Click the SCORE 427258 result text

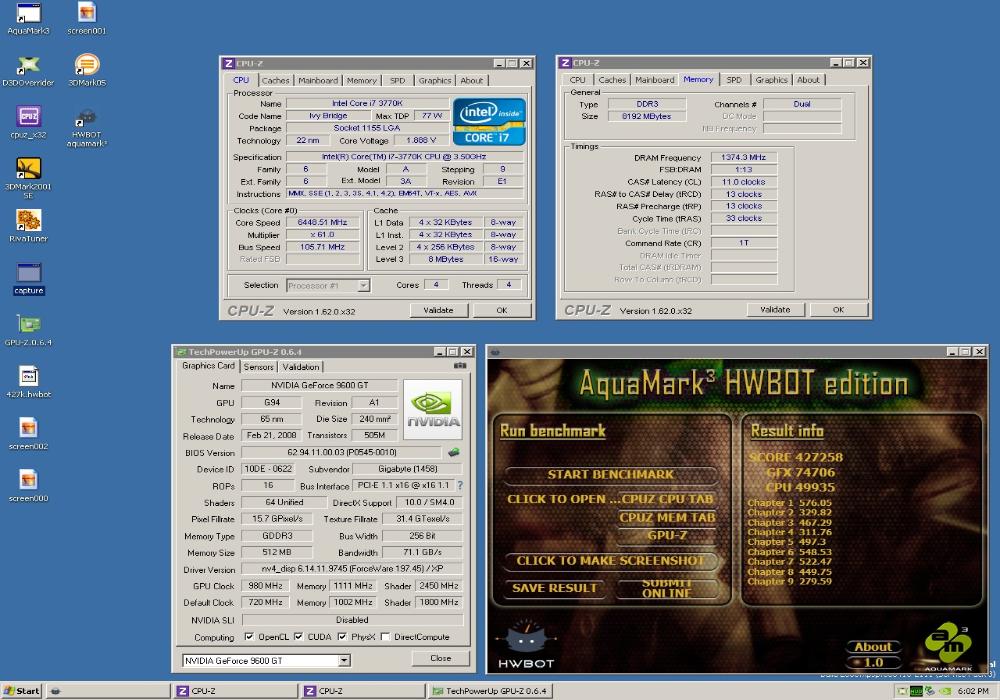[796, 457]
